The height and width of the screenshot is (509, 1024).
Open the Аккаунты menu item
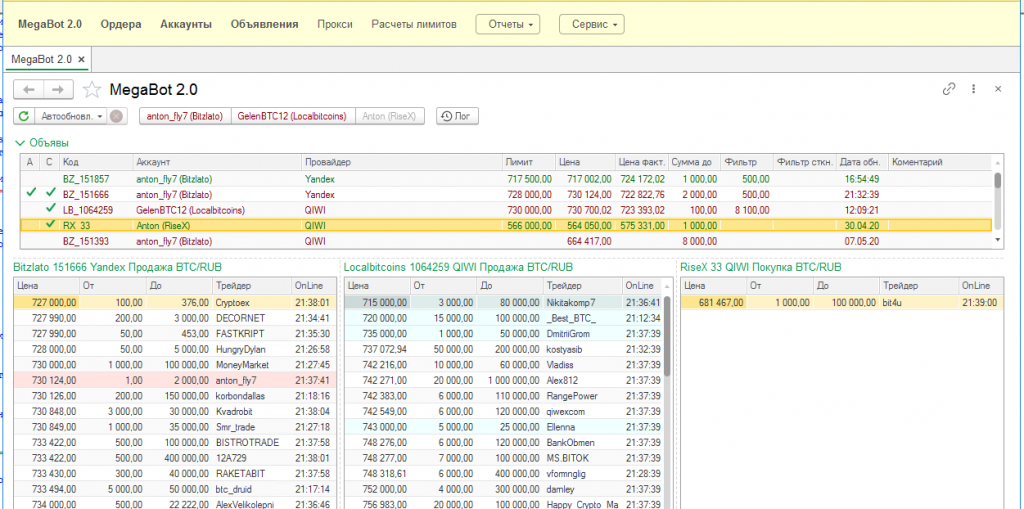[185, 24]
